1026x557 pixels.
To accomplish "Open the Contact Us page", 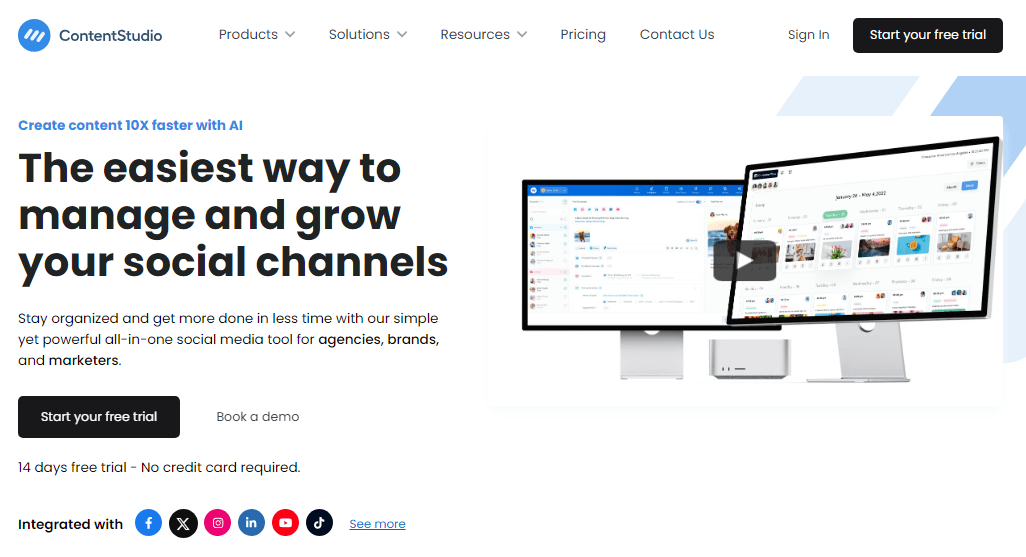I will point(677,35).
